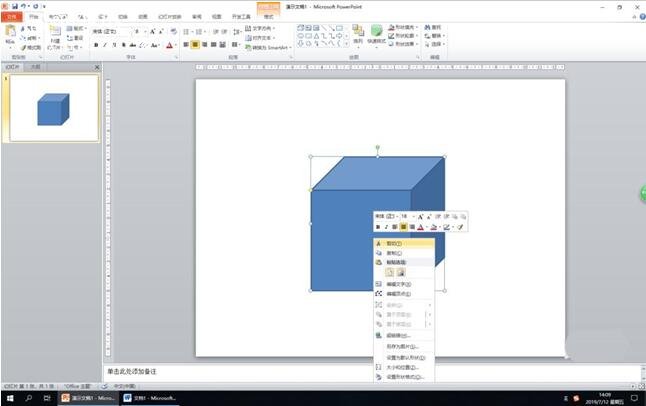Image resolution: width=646 pixels, height=406 pixels.
Task: Click the green Quick Styles (快速样式) icon
Action: [x=376, y=31]
